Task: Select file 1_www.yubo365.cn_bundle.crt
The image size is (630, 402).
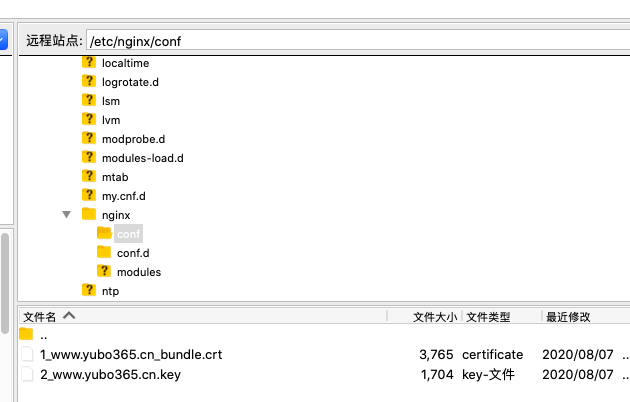Action: point(131,355)
